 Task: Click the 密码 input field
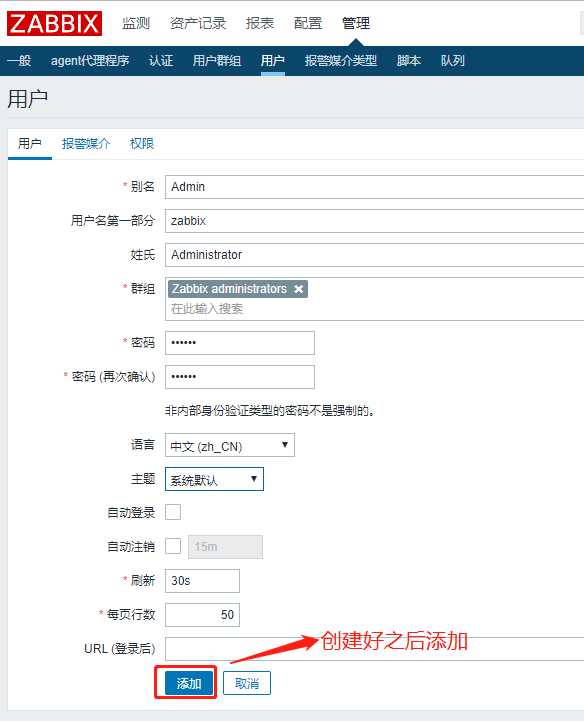240,343
